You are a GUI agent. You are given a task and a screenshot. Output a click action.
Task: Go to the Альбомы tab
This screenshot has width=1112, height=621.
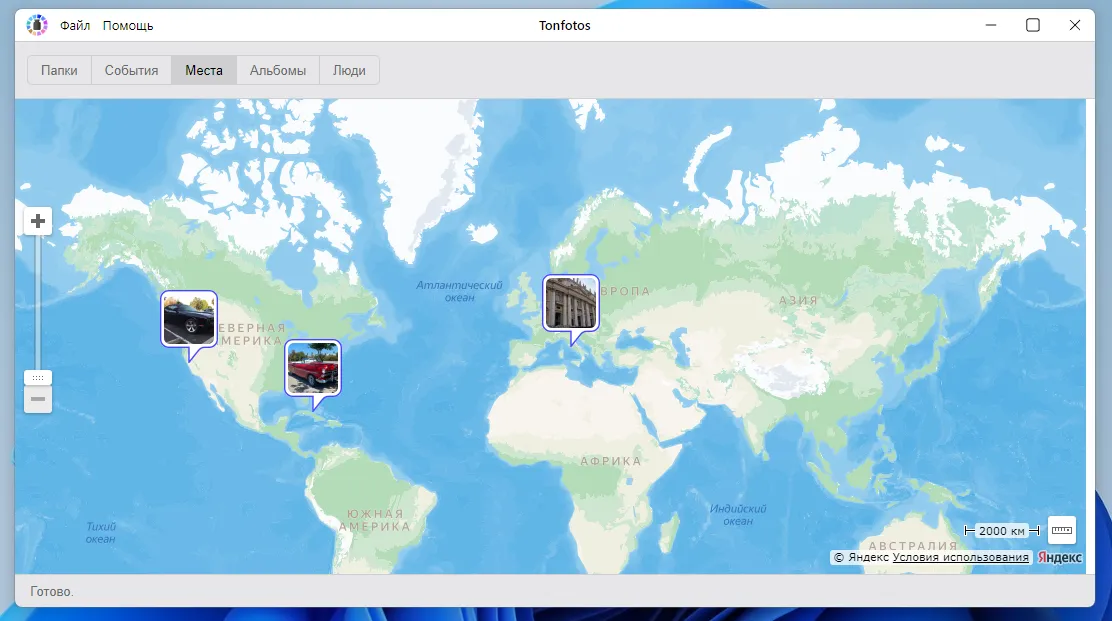pyautogui.click(x=278, y=71)
